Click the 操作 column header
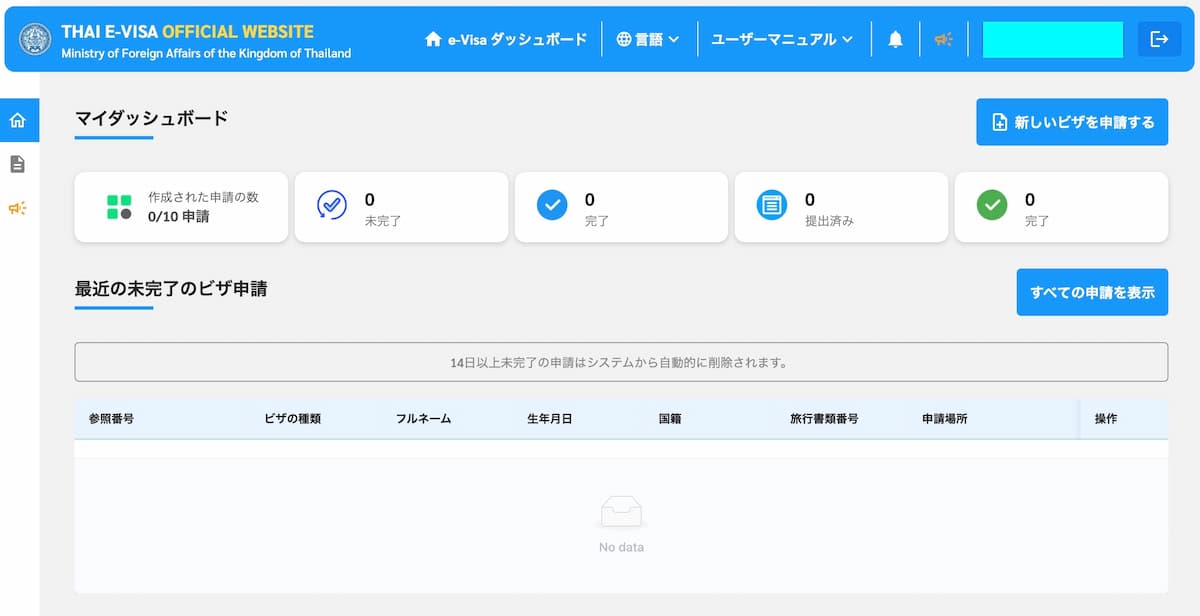This screenshot has width=1200, height=616. (1106, 419)
